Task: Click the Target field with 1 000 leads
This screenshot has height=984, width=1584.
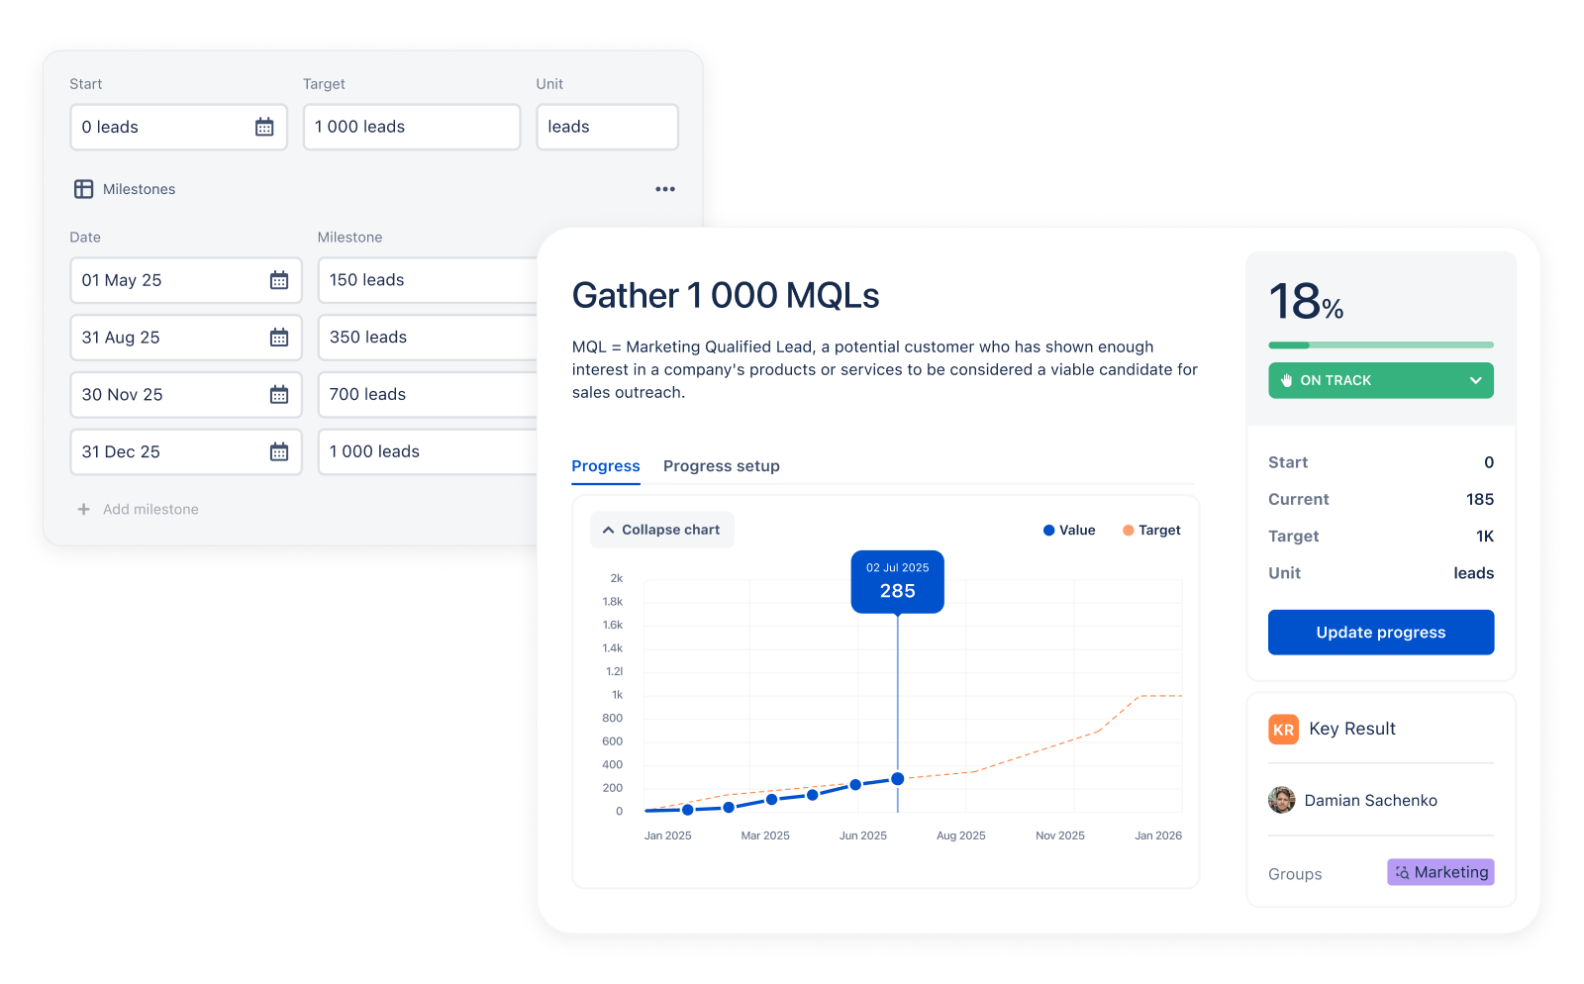Action: (x=412, y=127)
